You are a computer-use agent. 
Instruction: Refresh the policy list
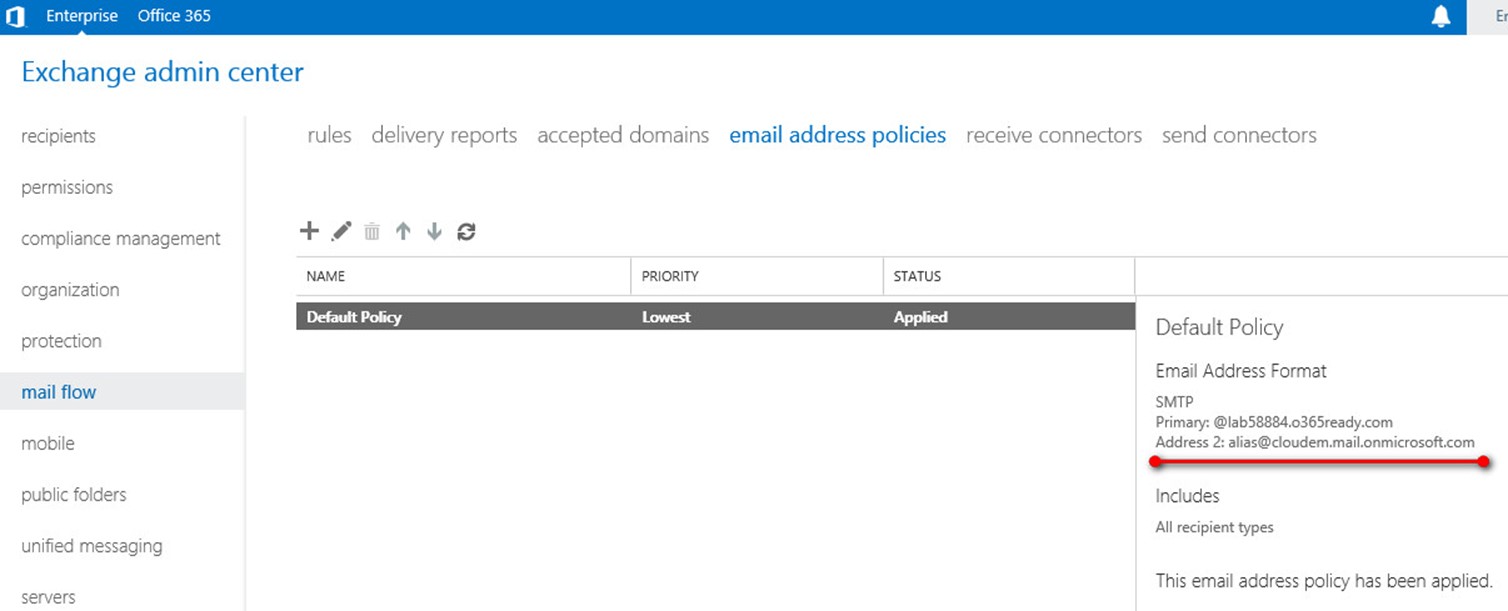pos(466,231)
